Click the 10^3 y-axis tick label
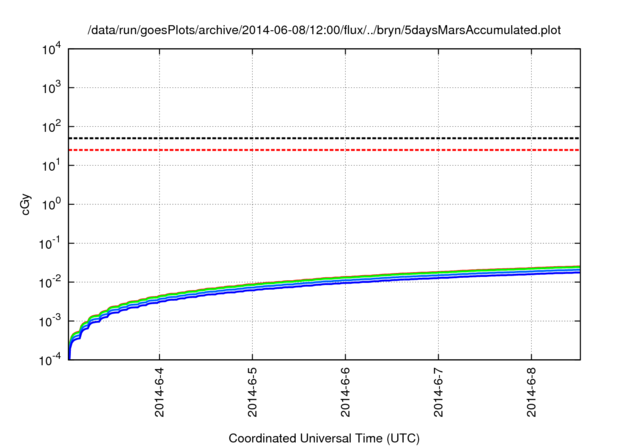This screenshot has width=640, height=448. (51, 87)
